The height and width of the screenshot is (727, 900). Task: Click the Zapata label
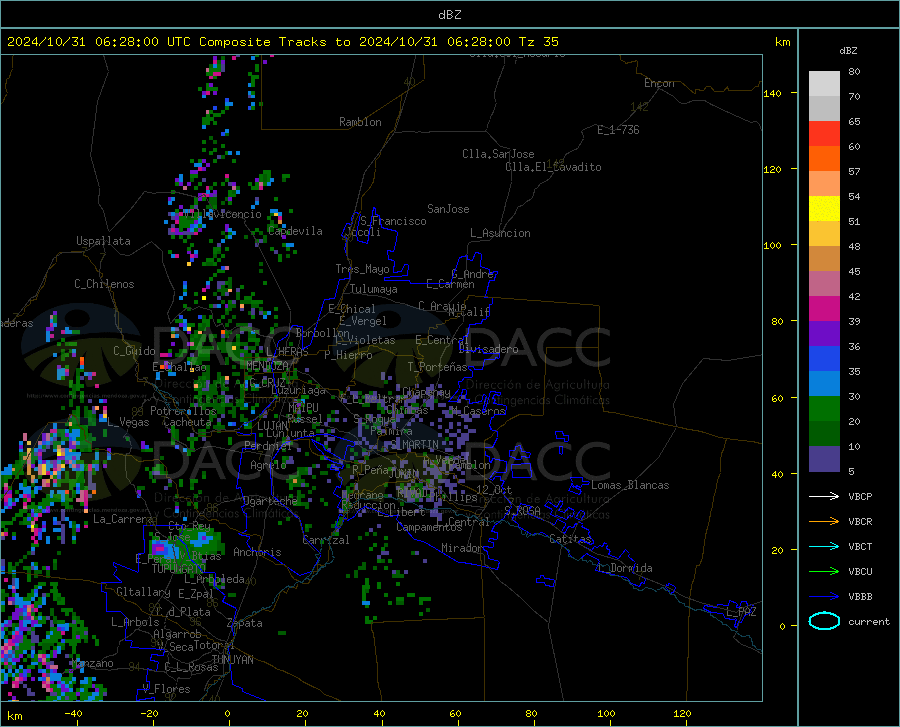tap(245, 623)
